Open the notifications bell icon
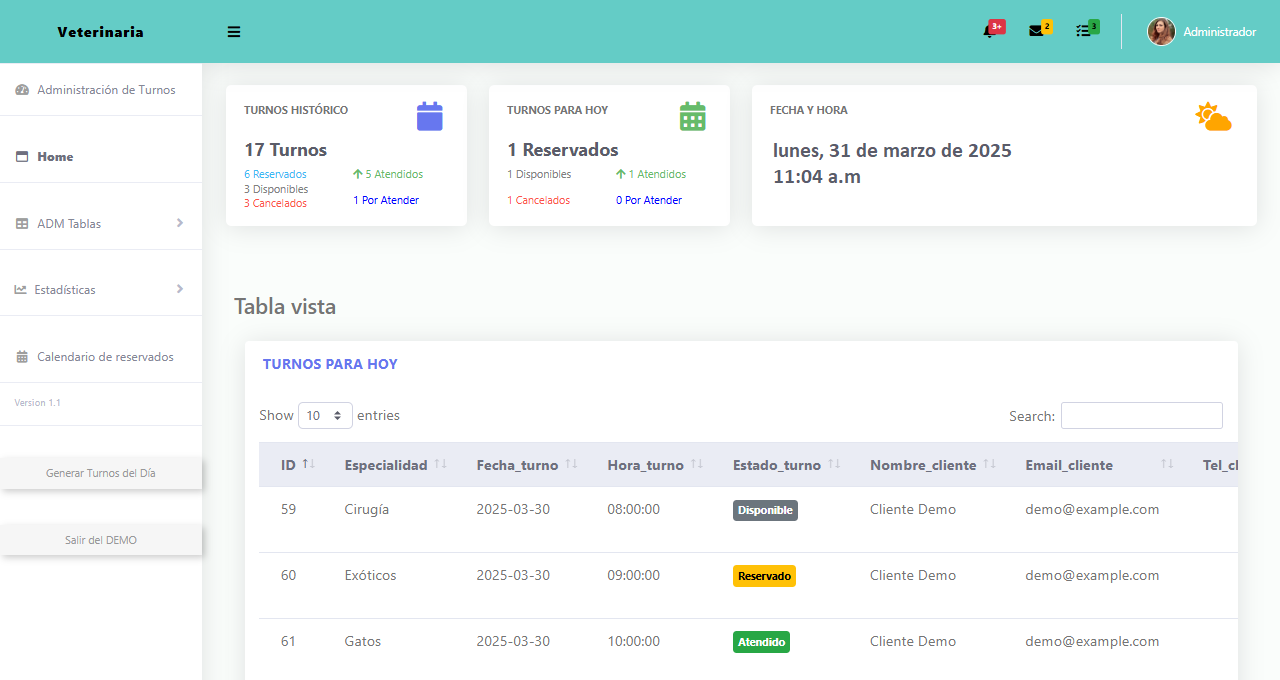Image resolution: width=1280 pixels, height=680 pixels. (990, 31)
